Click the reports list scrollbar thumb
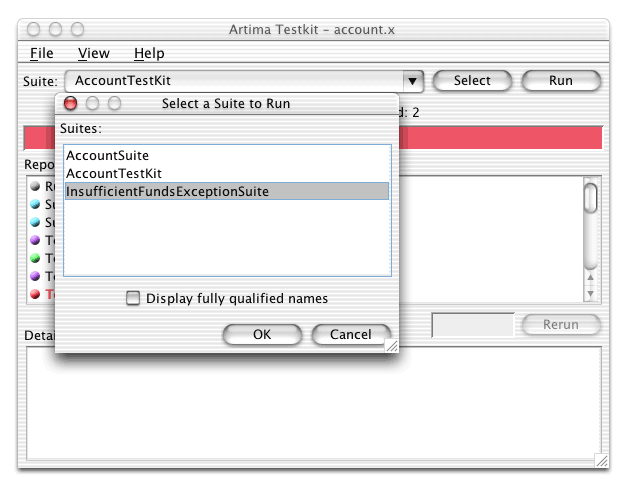 [590, 198]
